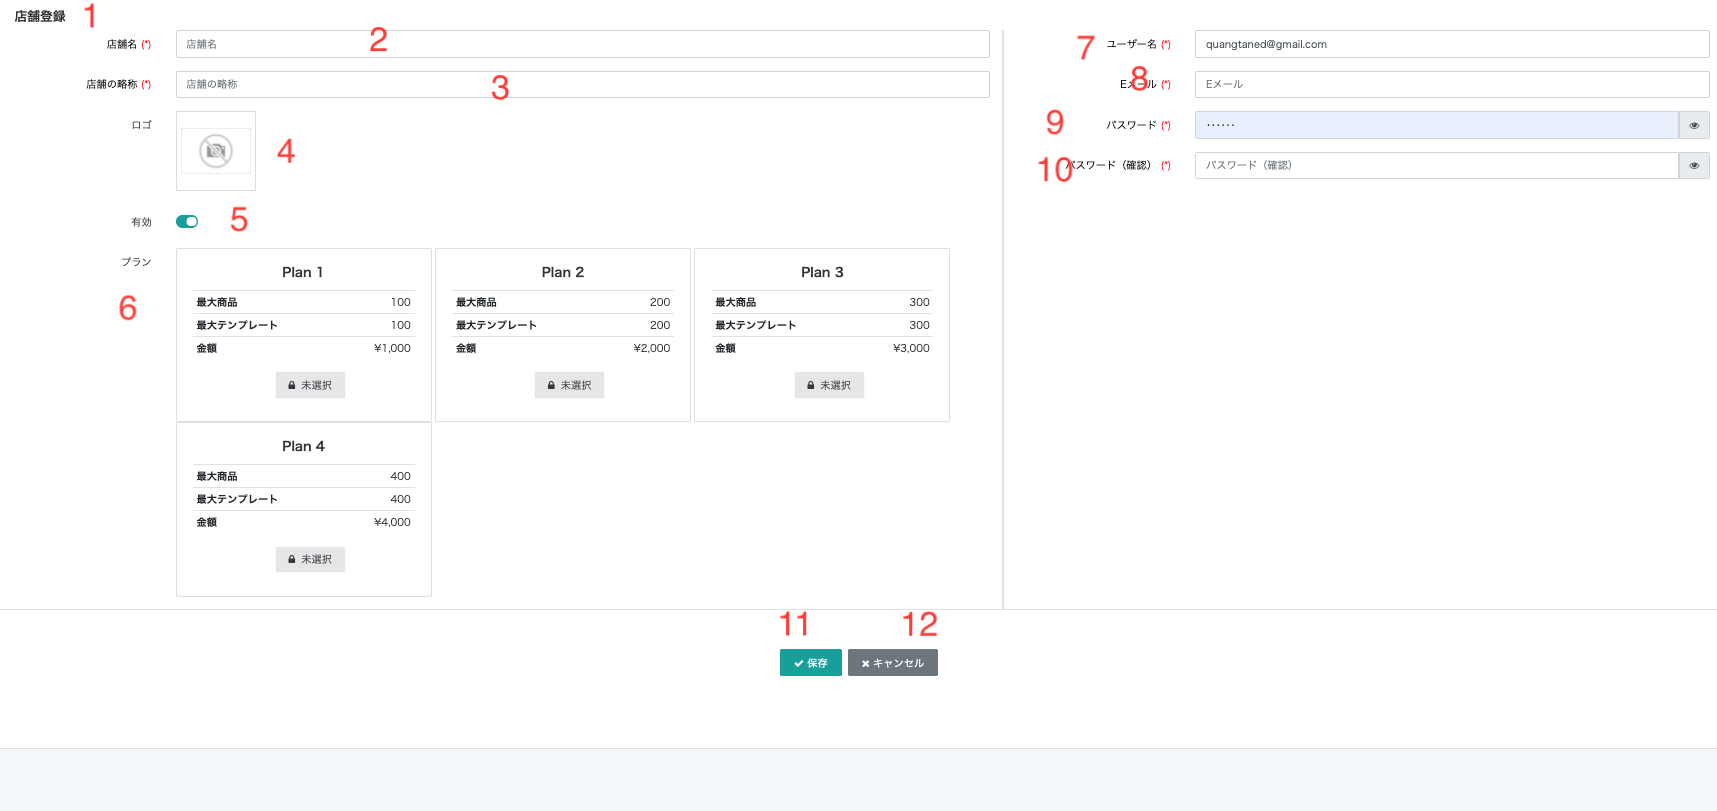Toggle the 有効 switch off
The width and height of the screenshot is (1717, 811).
point(187,222)
